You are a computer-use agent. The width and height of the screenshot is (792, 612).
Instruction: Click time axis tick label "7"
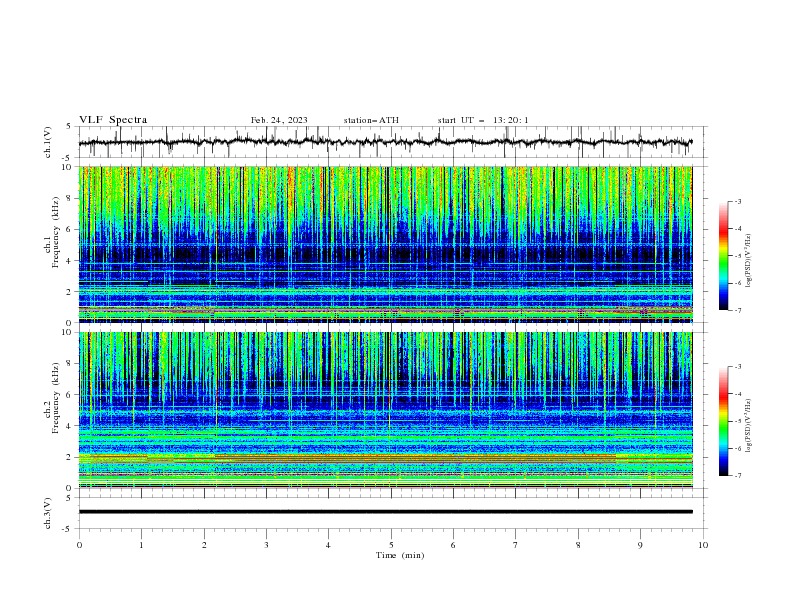tap(516, 545)
